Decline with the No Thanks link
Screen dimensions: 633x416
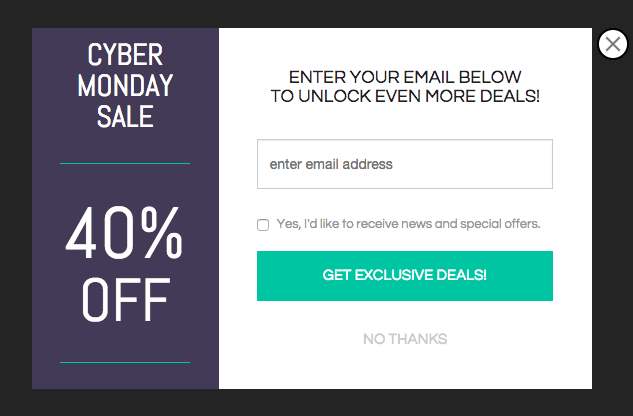pyautogui.click(x=405, y=339)
